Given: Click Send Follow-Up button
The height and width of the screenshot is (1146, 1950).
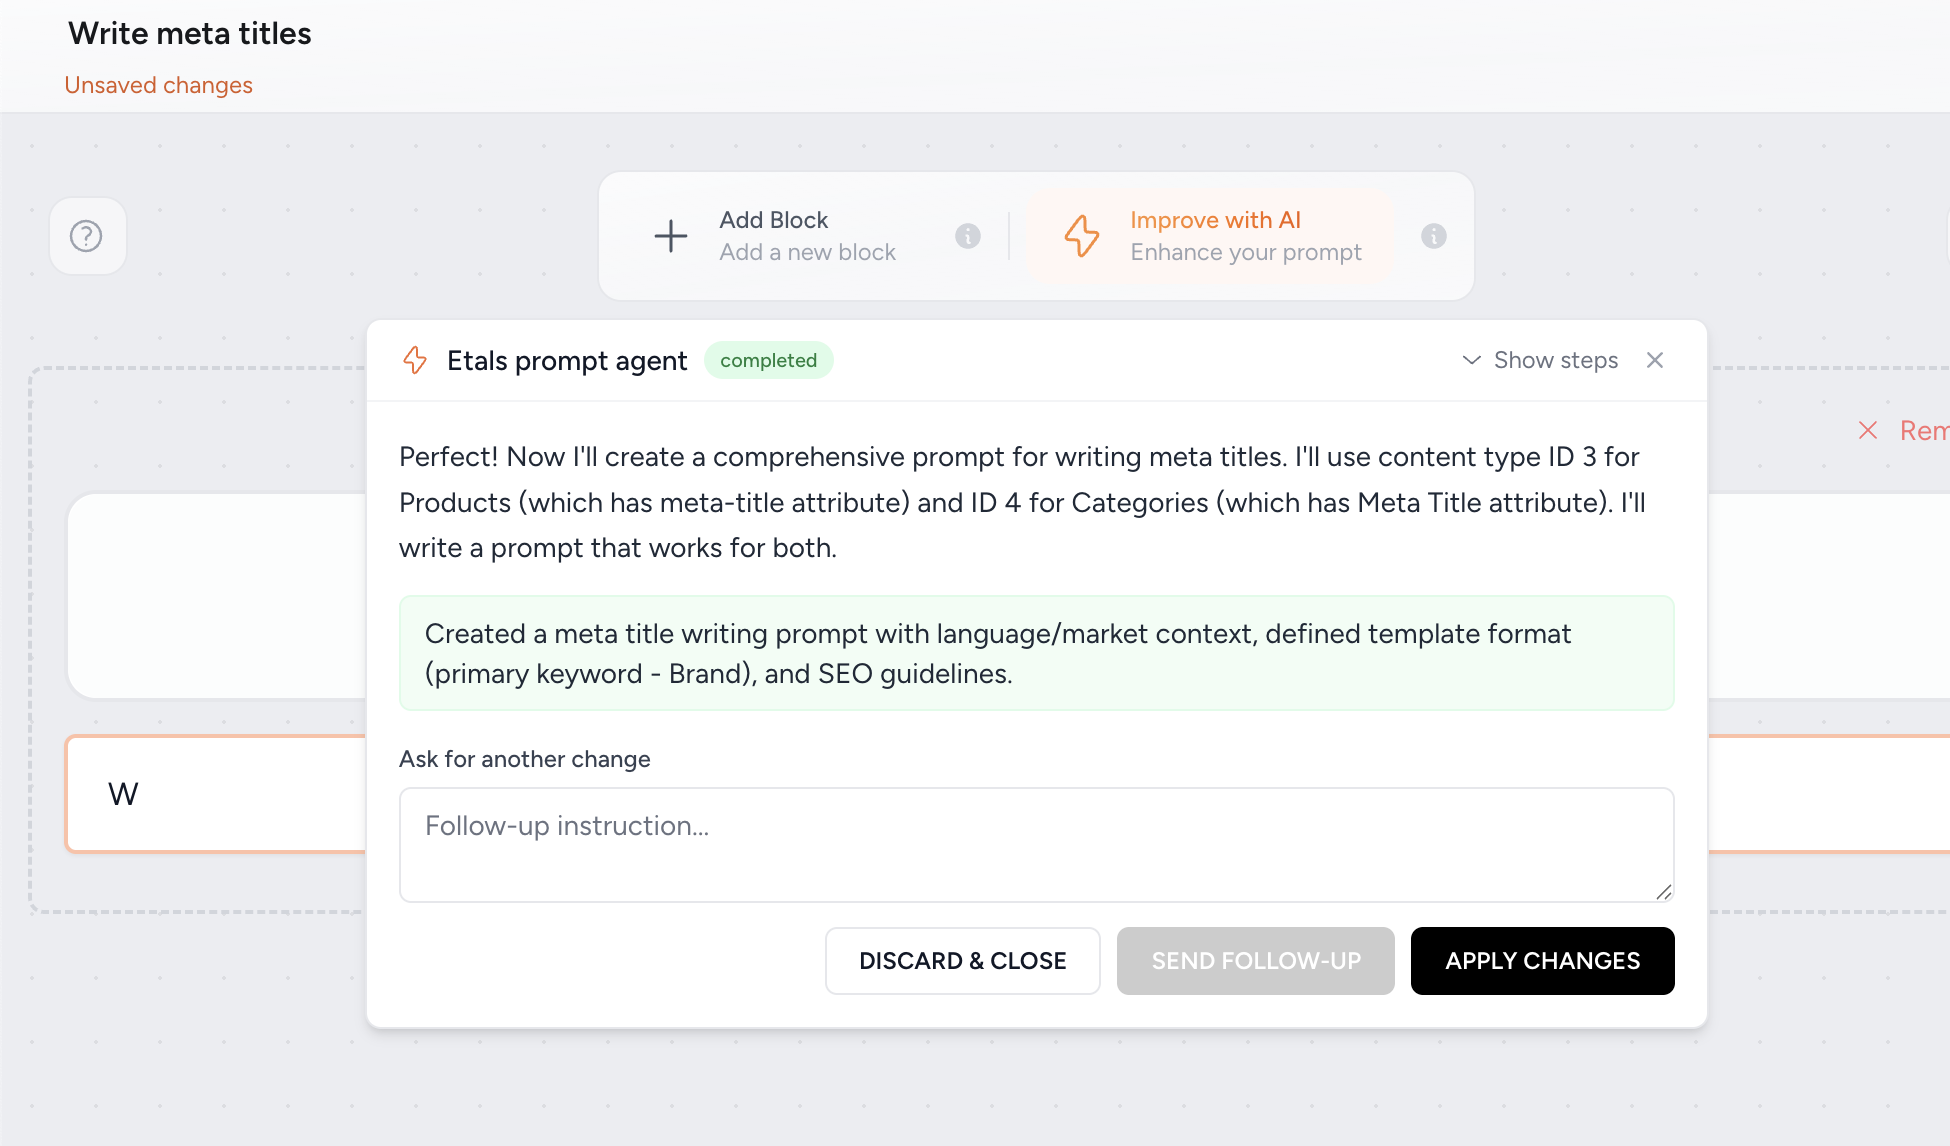Looking at the screenshot, I should [x=1256, y=961].
